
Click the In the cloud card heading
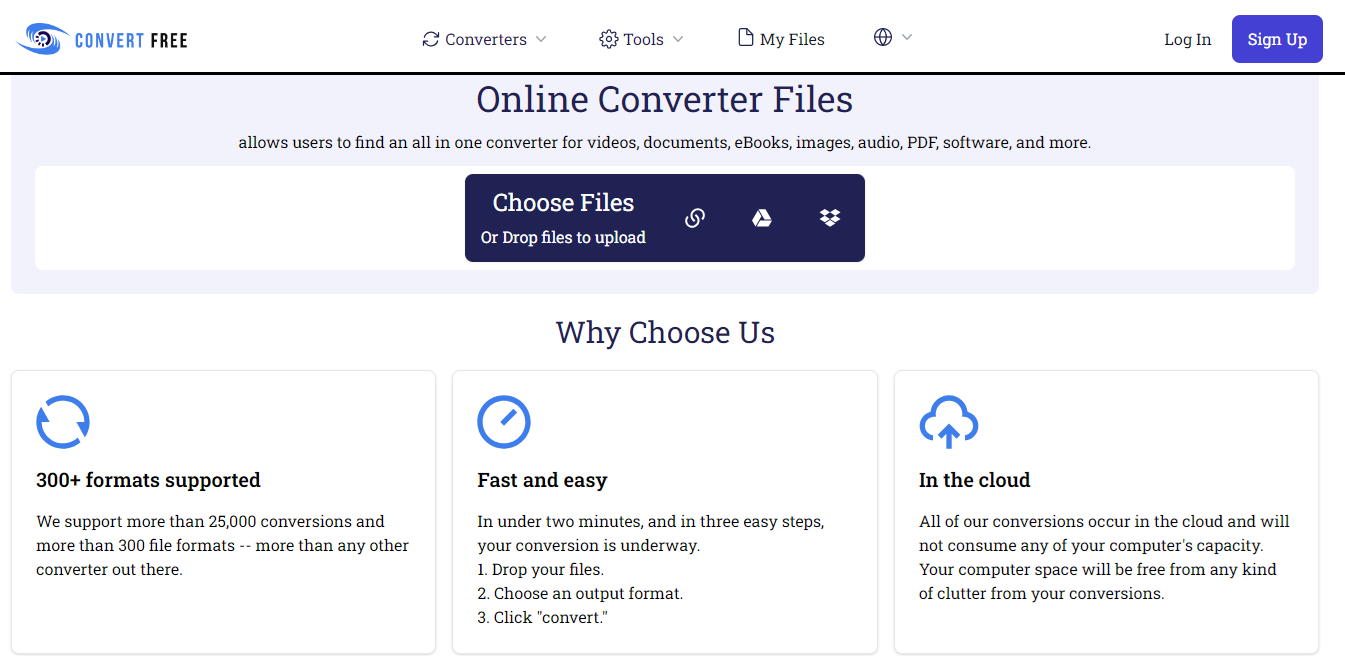974,480
